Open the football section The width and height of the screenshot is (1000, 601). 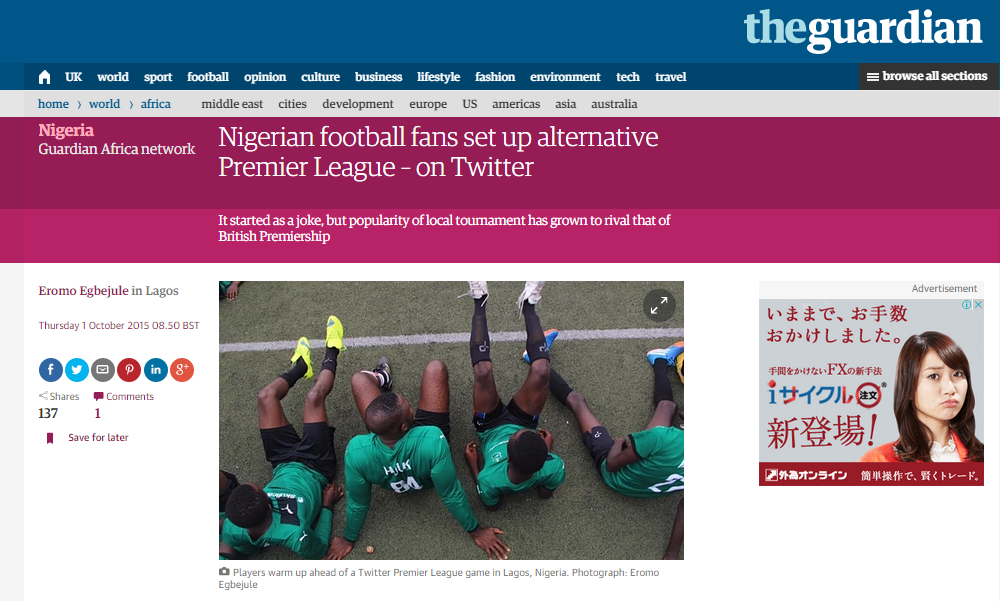pyautogui.click(x=208, y=77)
